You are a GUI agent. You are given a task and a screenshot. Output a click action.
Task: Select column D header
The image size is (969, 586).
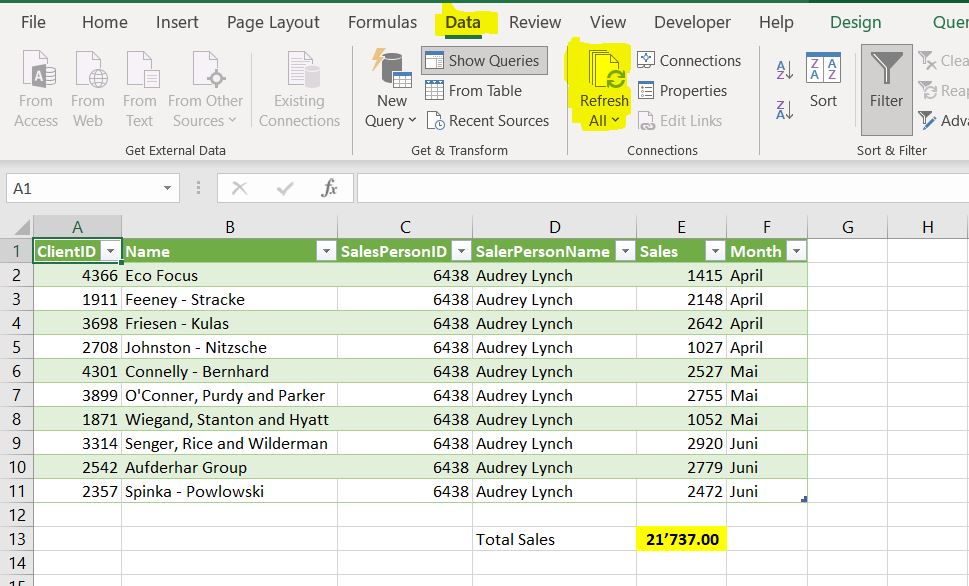(554, 227)
